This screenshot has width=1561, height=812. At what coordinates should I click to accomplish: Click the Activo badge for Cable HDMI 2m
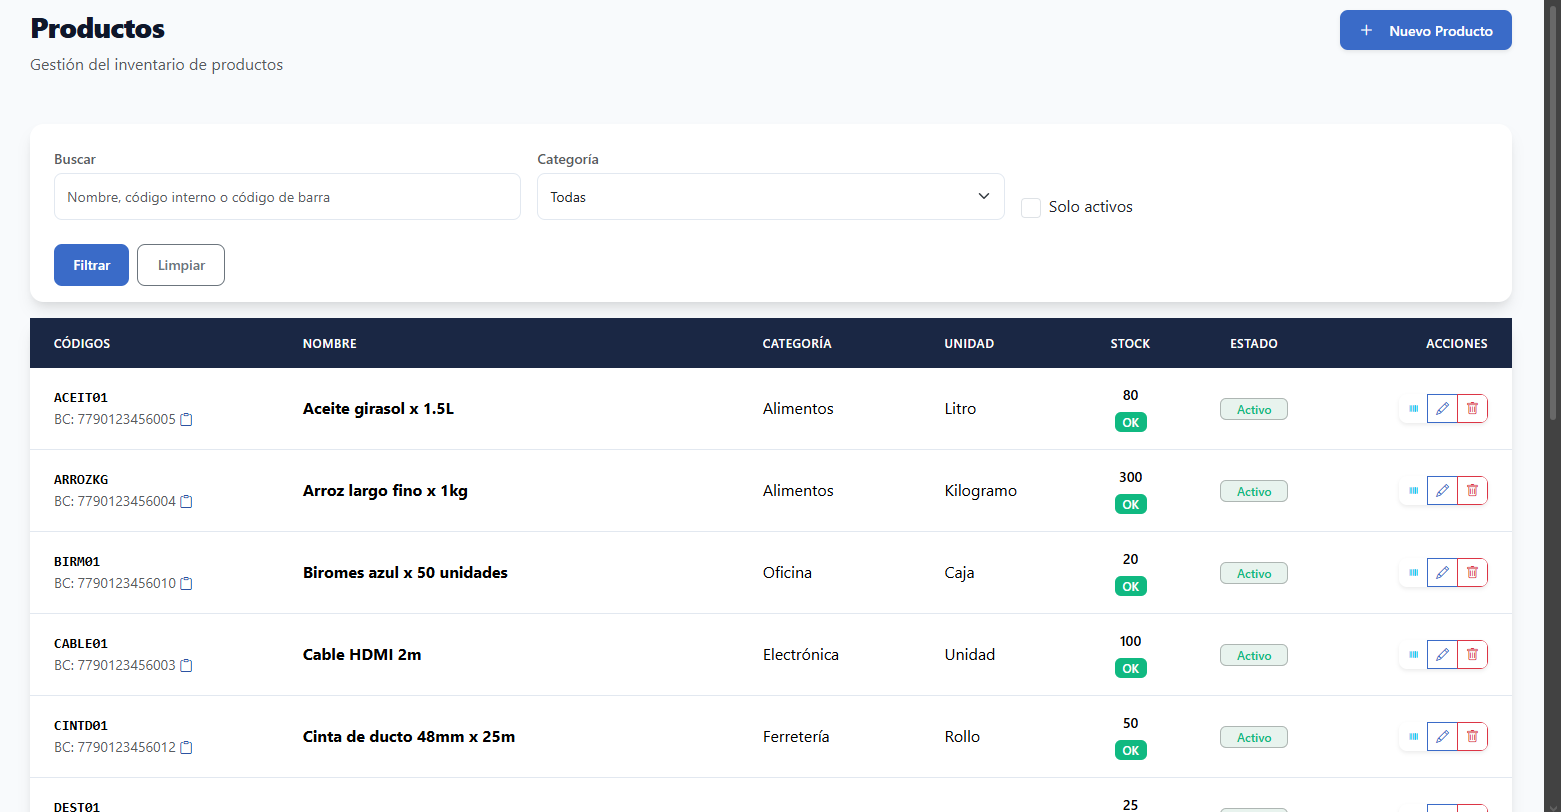pos(1254,655)
